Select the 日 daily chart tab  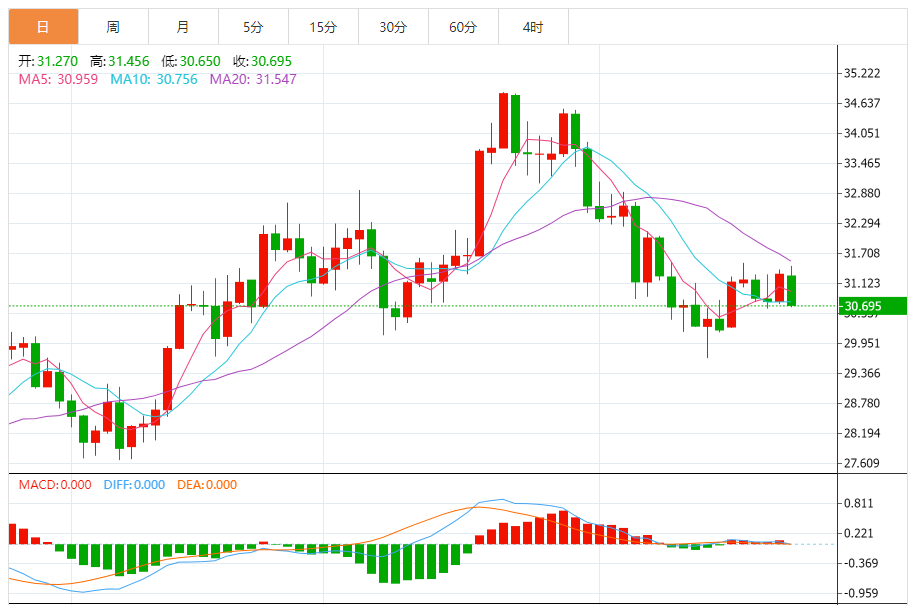coord(44,27)
